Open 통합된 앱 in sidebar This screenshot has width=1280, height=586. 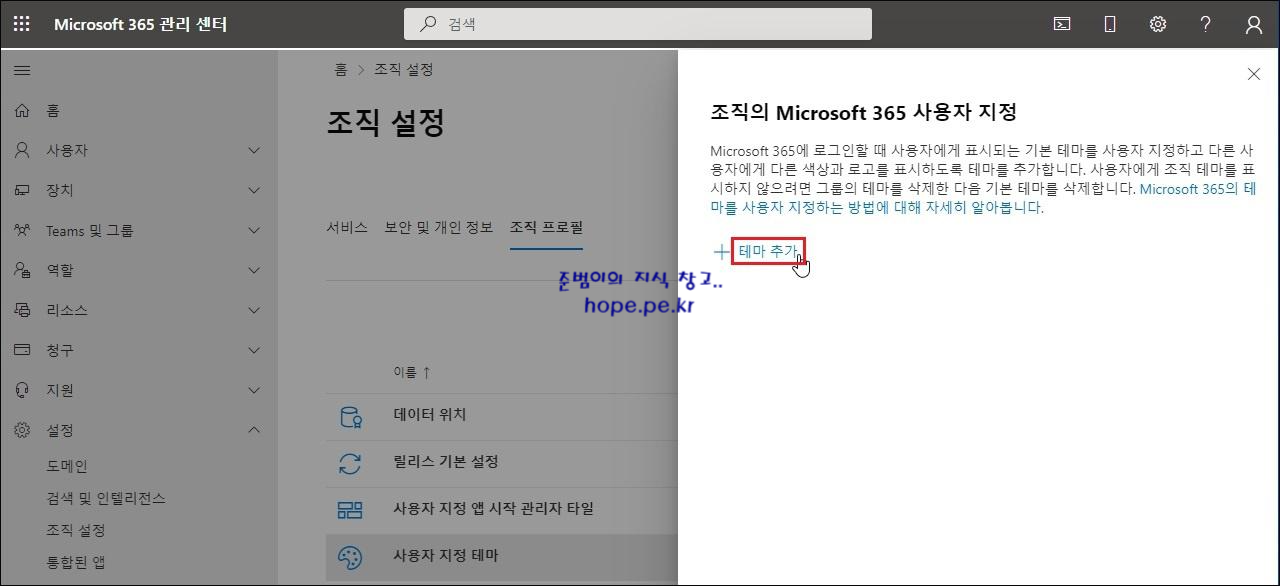pos(76,562)
